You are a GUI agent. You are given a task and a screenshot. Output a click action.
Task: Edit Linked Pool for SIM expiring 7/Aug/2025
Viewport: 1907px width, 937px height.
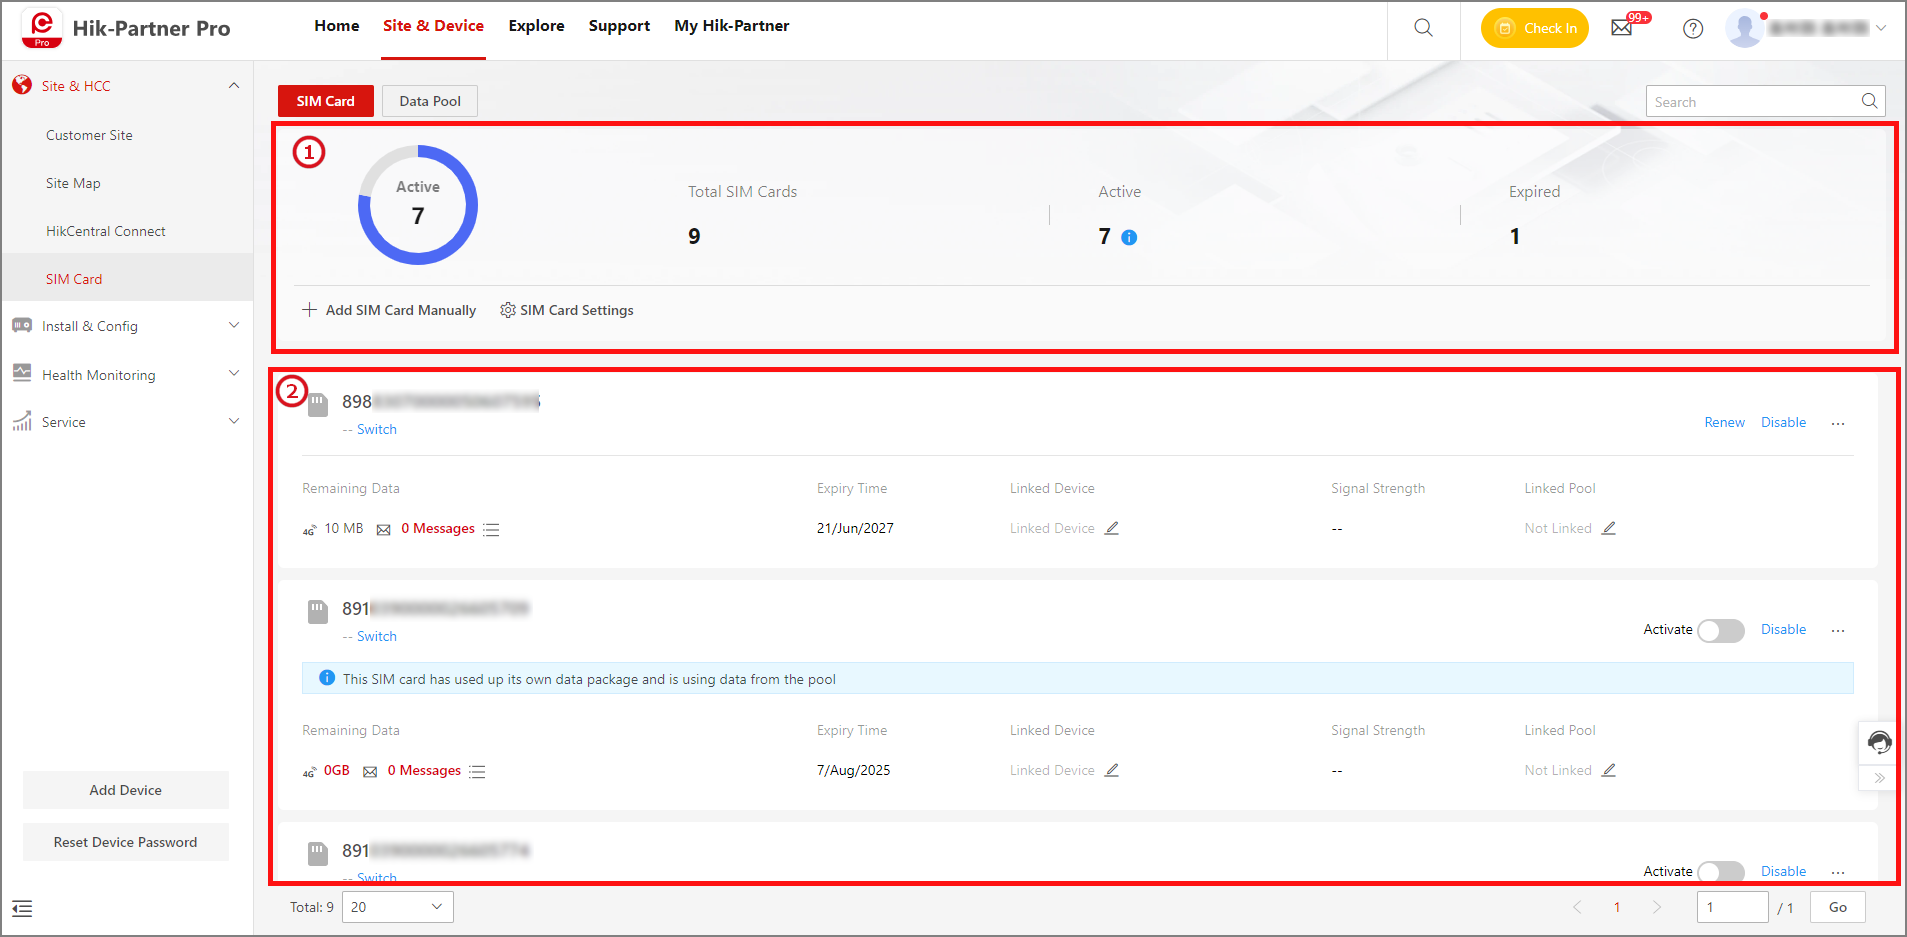[x=1609, y=770]
